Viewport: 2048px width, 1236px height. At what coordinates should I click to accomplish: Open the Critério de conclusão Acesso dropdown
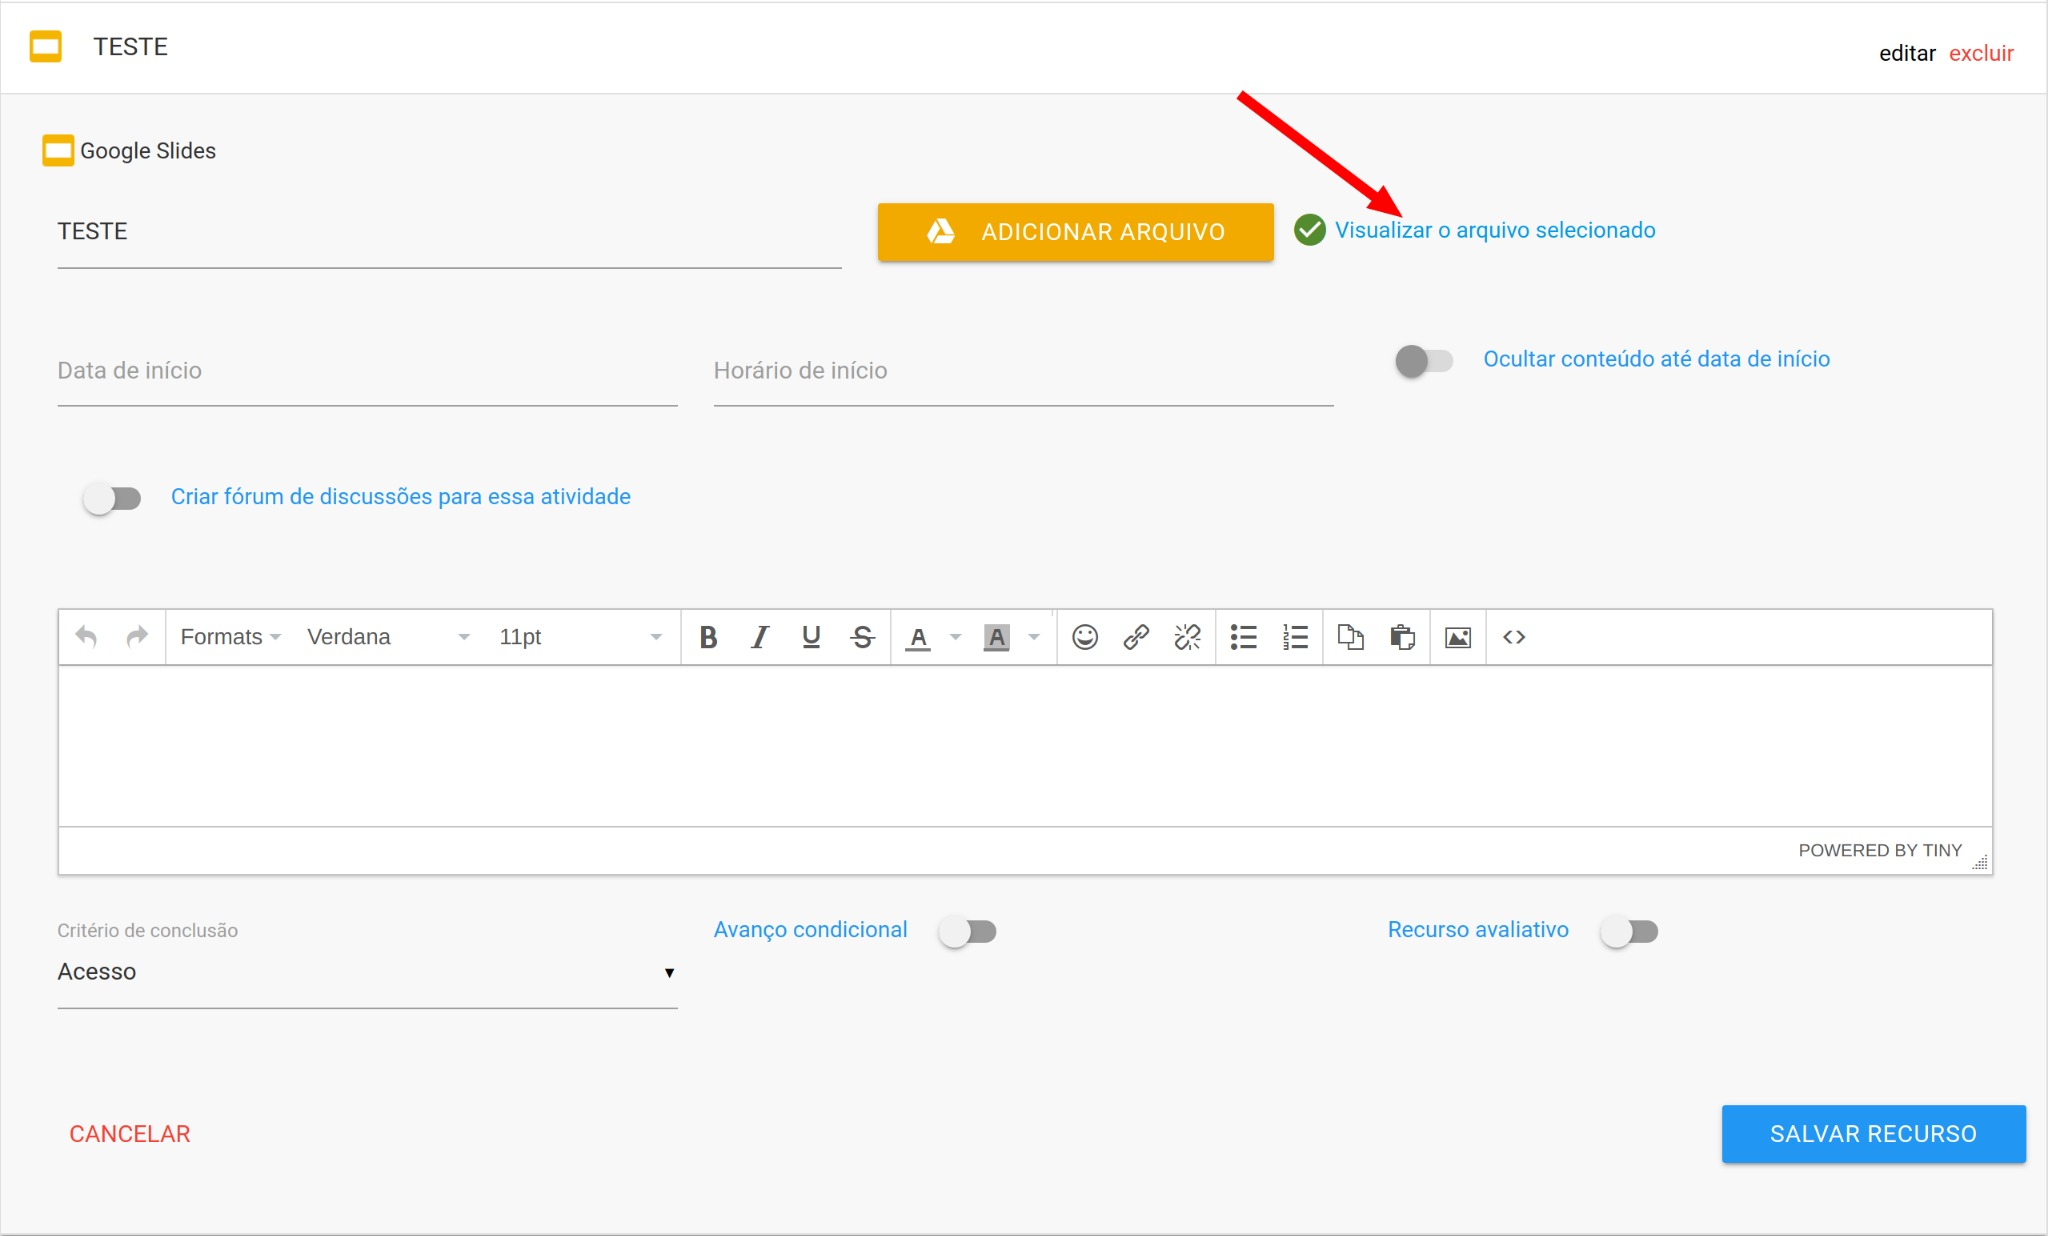(x=367, y=972)
